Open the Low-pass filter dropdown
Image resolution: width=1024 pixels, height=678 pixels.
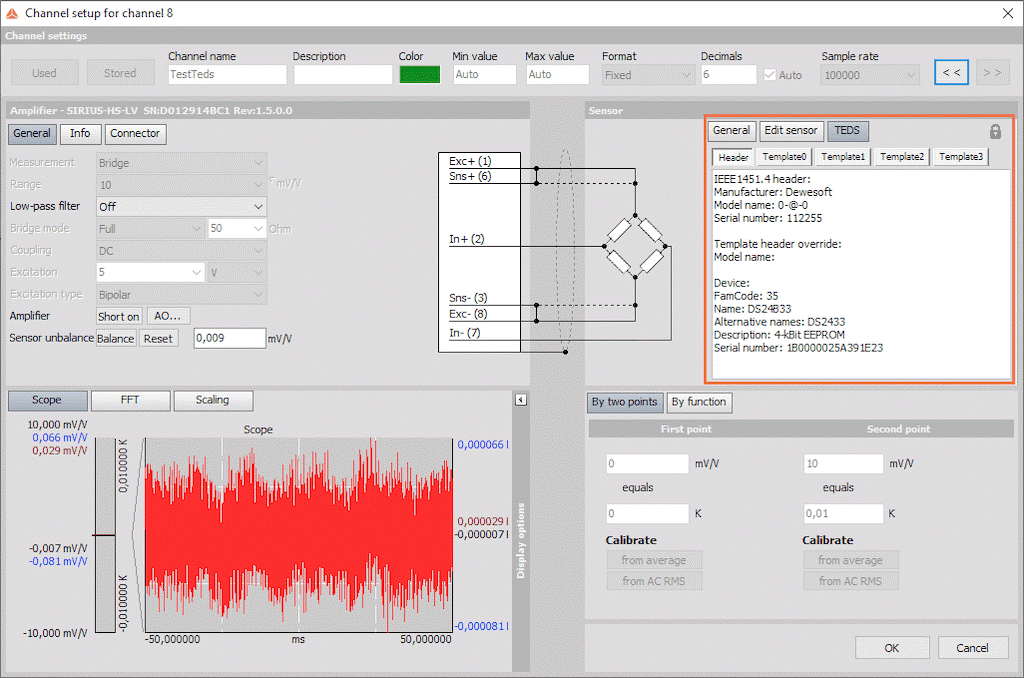(181, 206)
